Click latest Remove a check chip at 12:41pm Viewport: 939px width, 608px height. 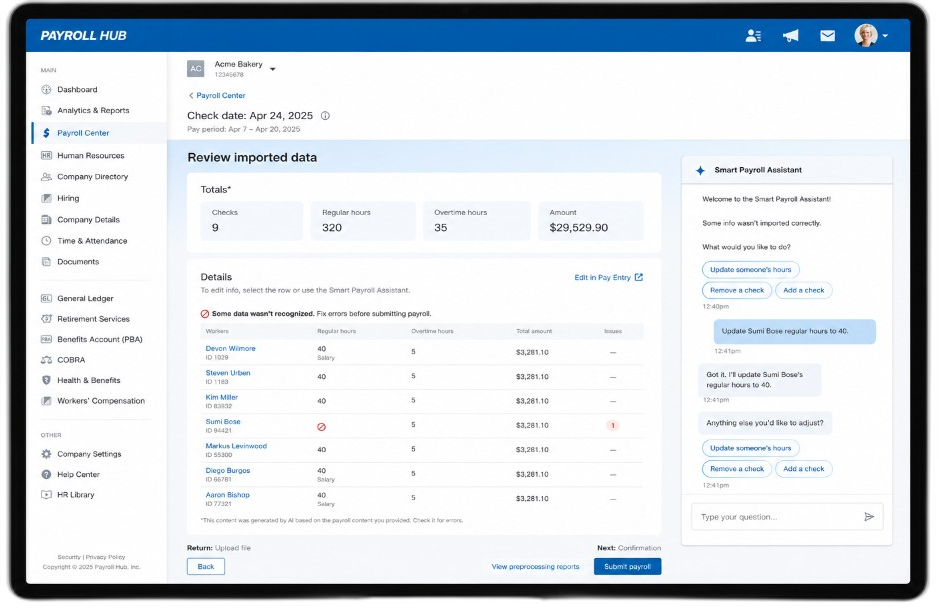coord(737,469)
